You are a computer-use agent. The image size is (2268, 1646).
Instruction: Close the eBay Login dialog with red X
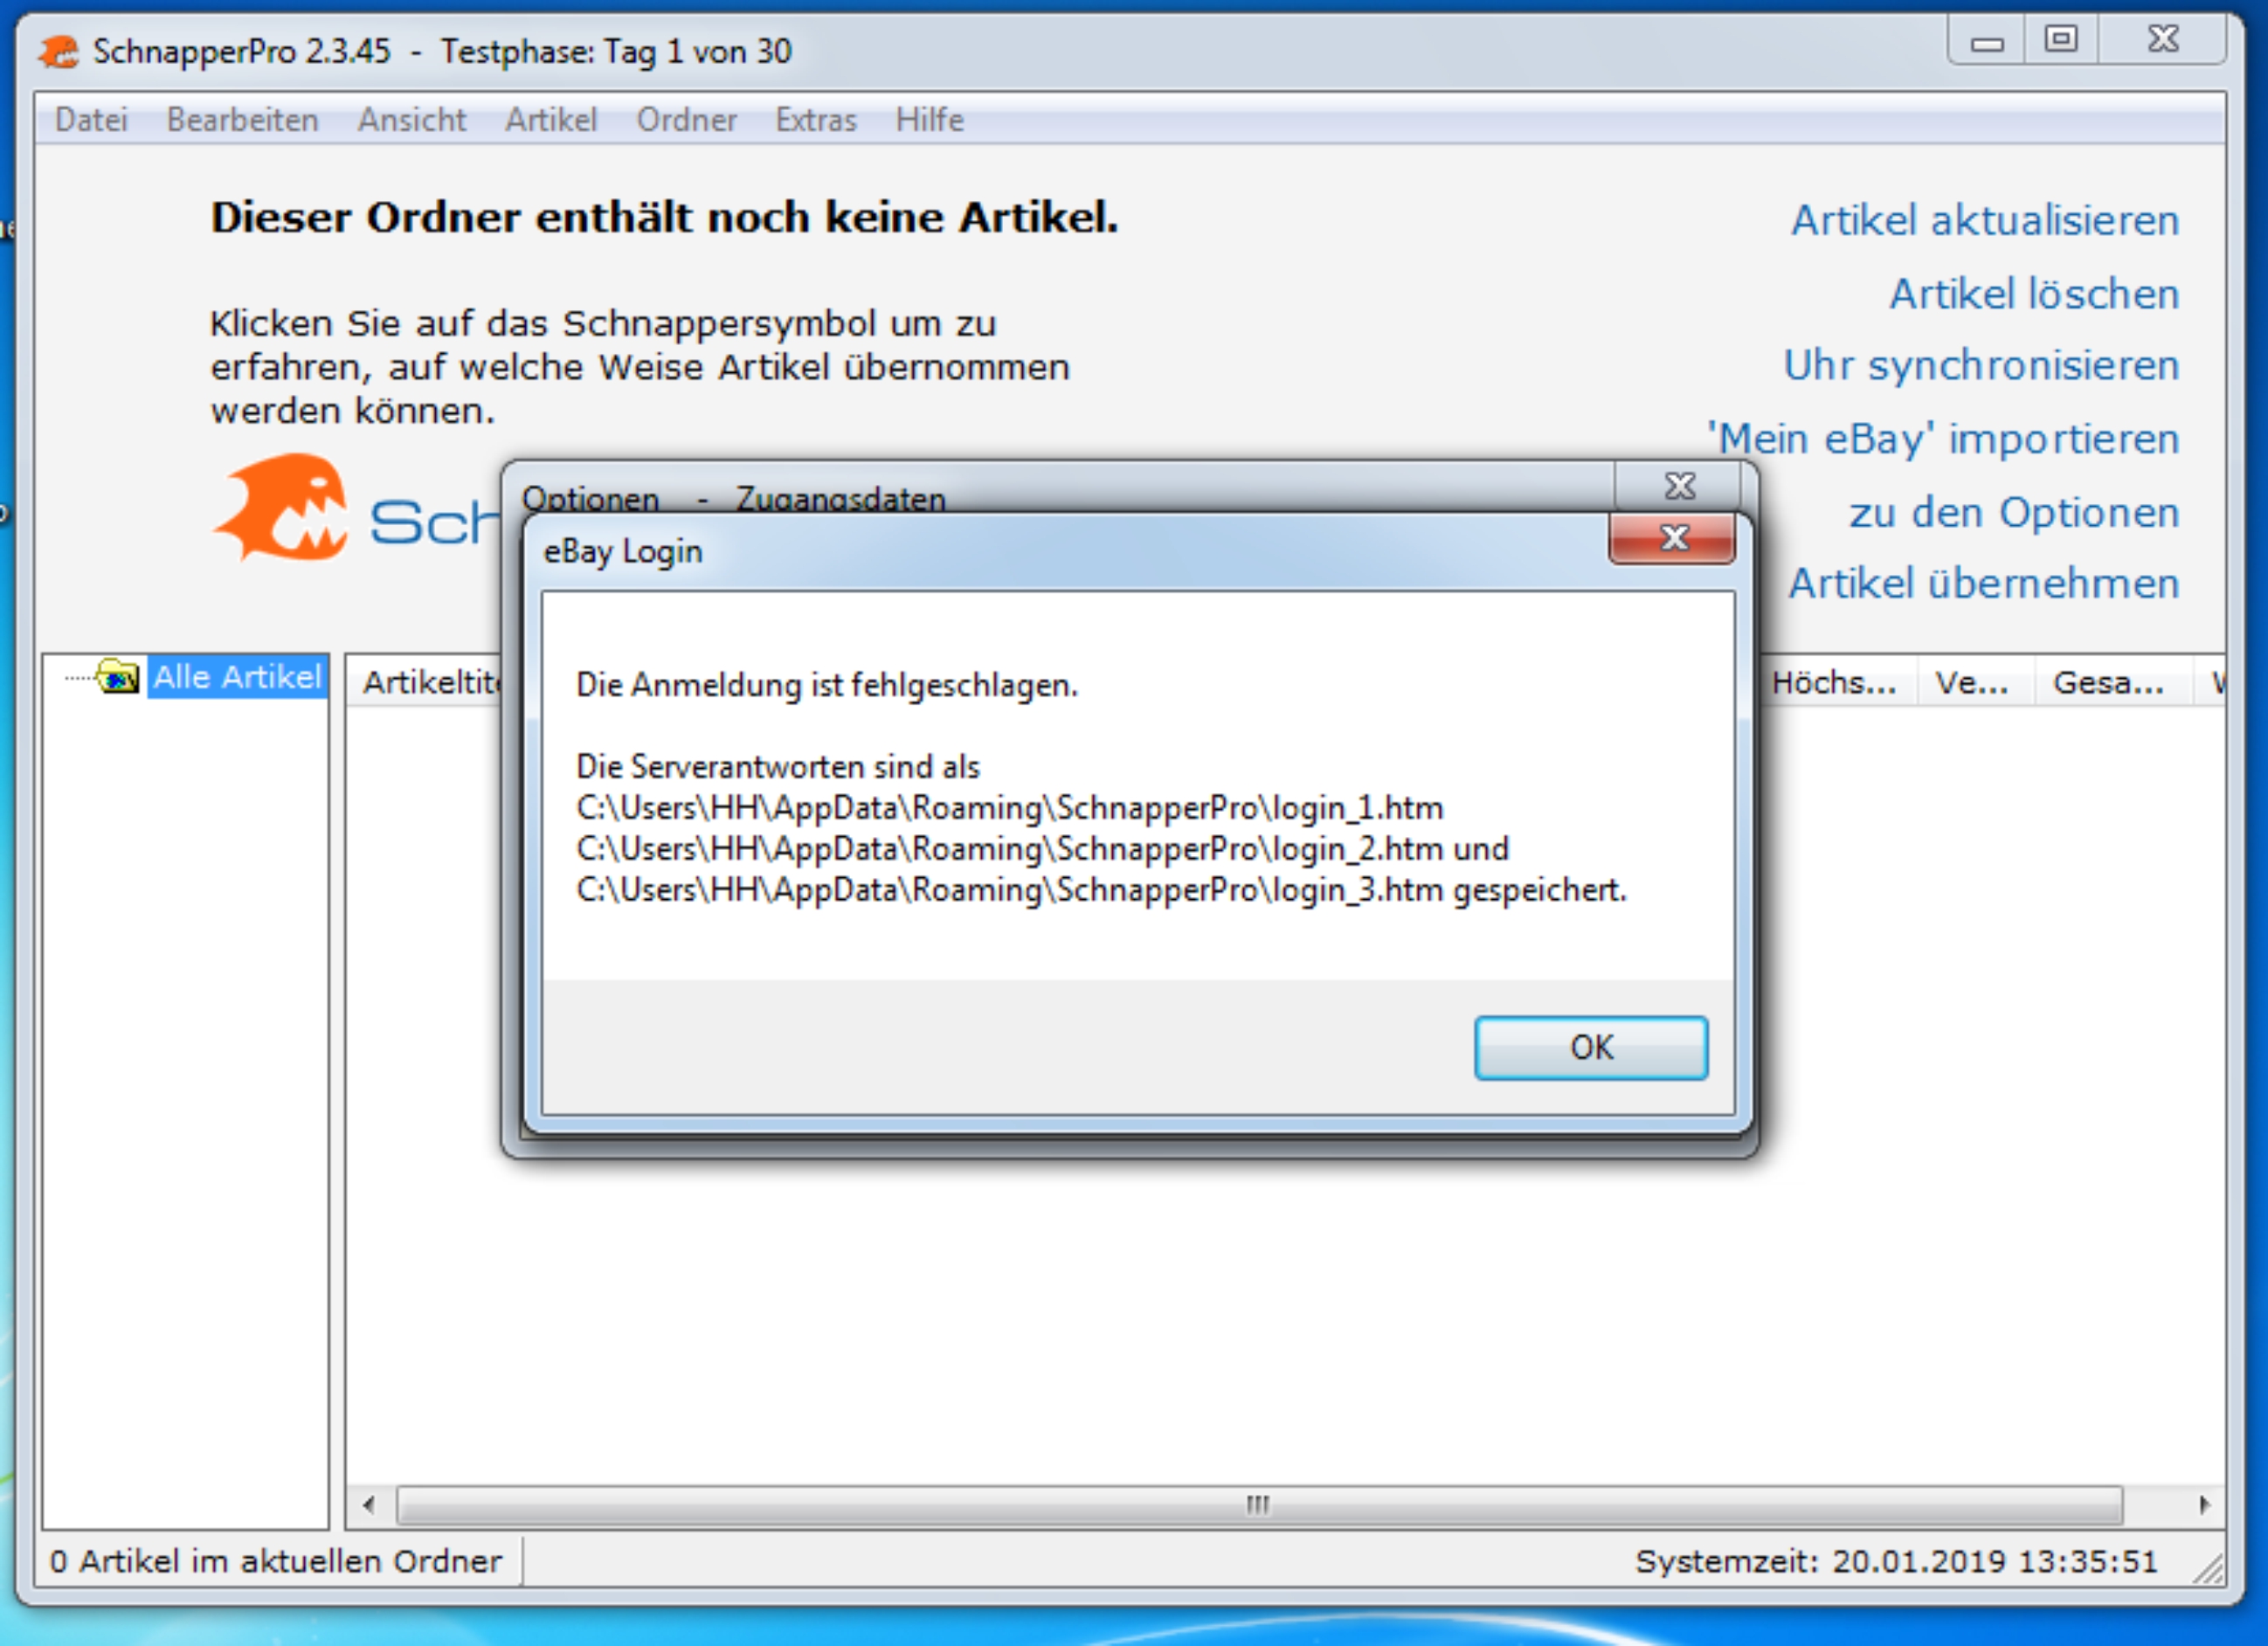pyautogui.click(x=1672, y=539)
